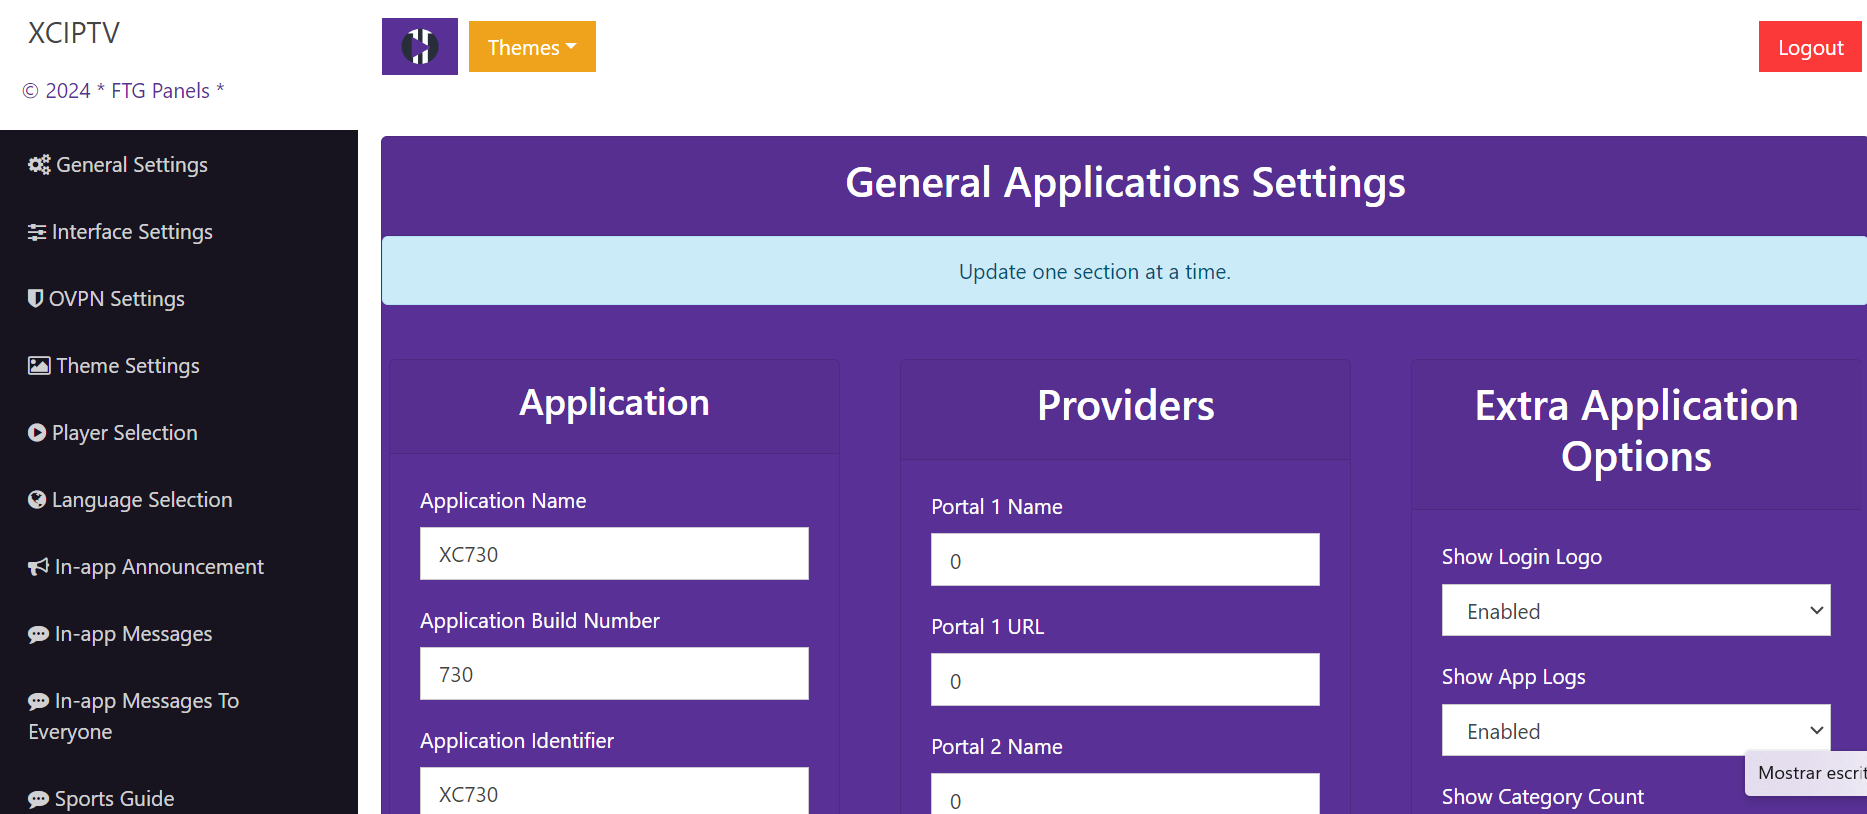1867x814 pixels.
Task: Expand the Show Login Logo dropdown
Action: click(1635, 611)
